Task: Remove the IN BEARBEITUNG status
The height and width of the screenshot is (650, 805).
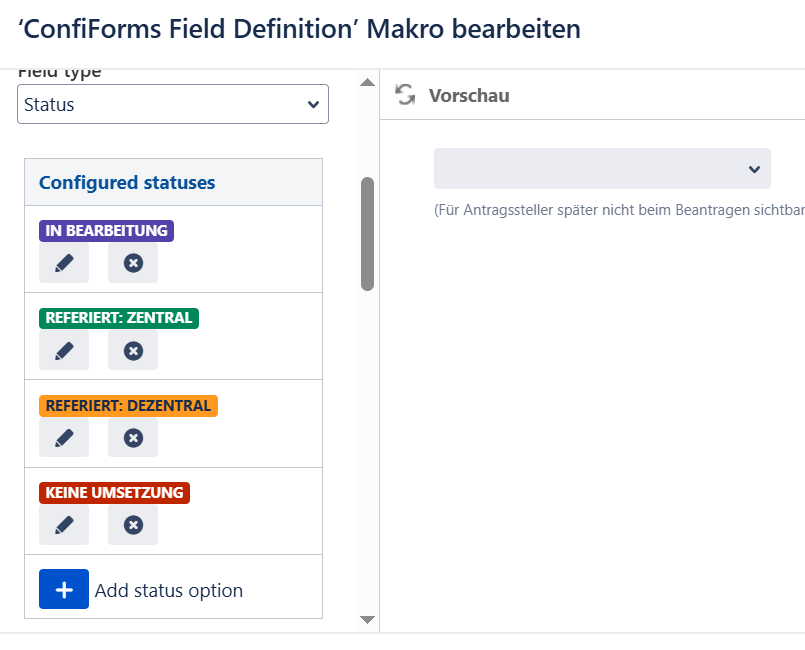Action: tap(133, 263)
